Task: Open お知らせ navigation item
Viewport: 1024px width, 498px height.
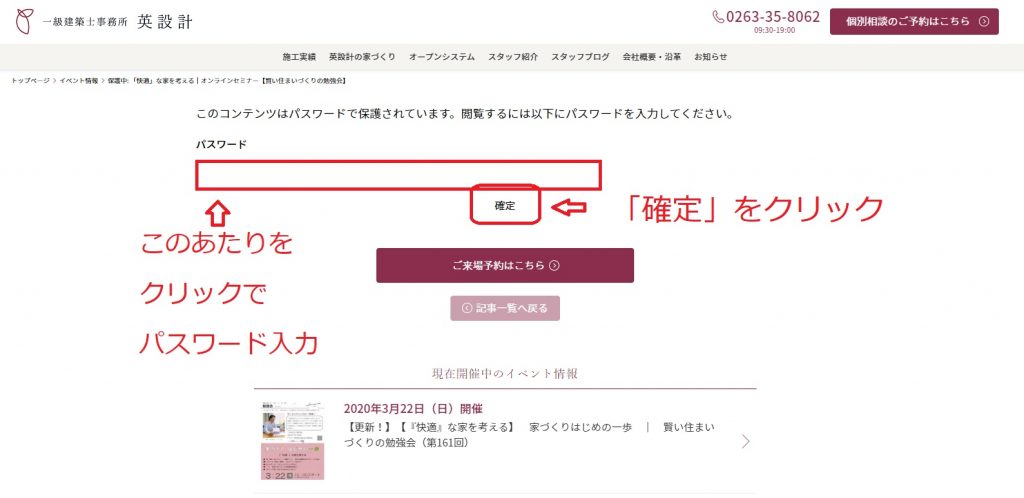Action: [711, 57]
